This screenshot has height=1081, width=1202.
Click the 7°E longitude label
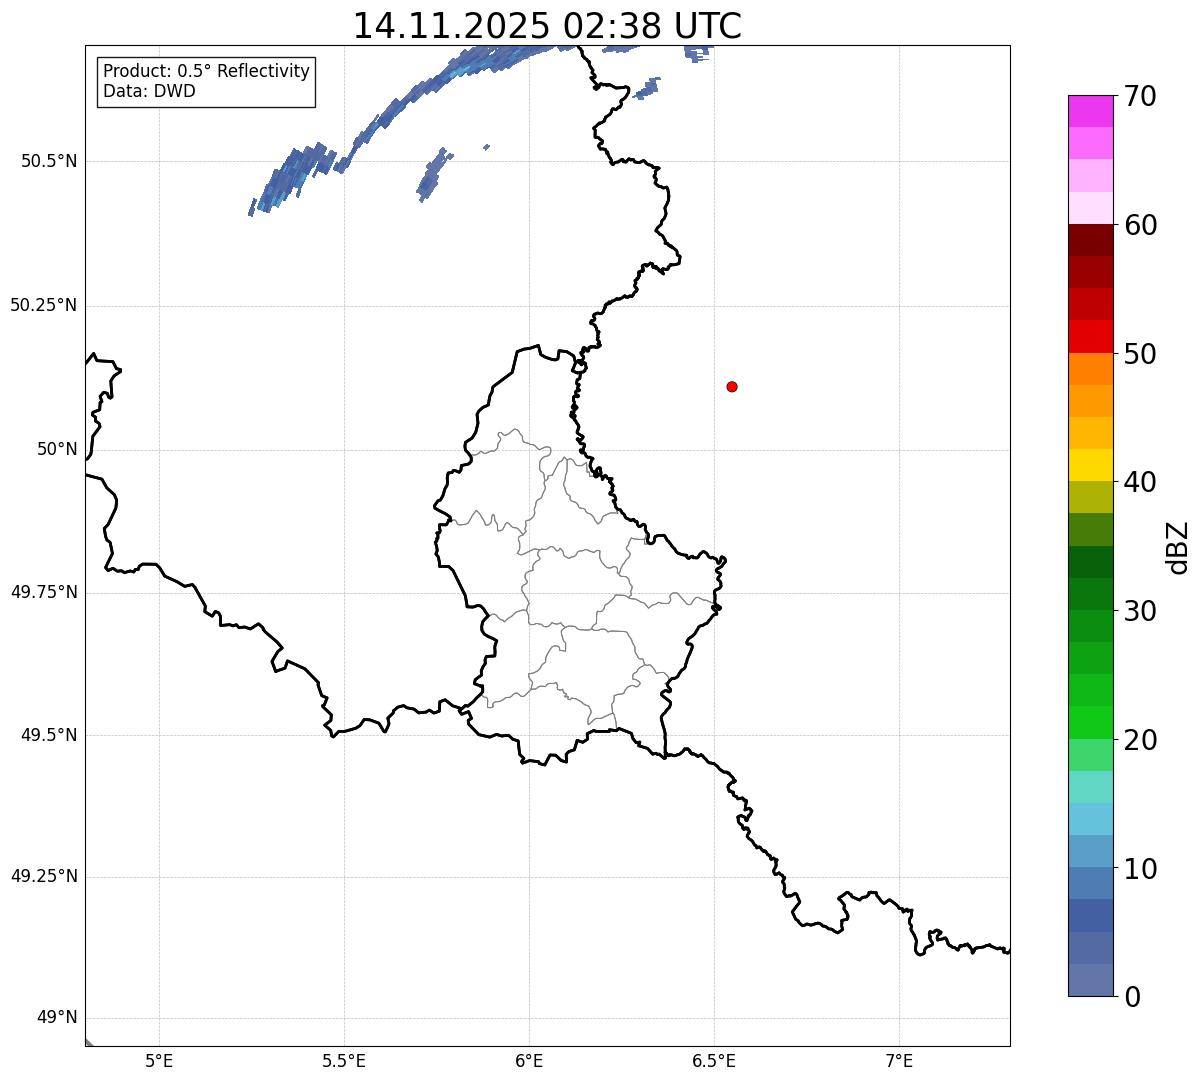coord(899,1061)
